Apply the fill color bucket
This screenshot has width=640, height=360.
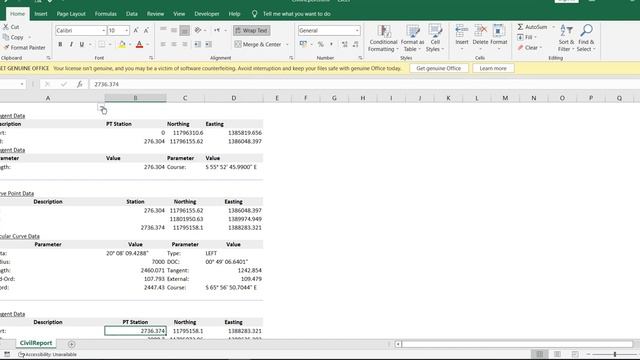tap(122, 44)
